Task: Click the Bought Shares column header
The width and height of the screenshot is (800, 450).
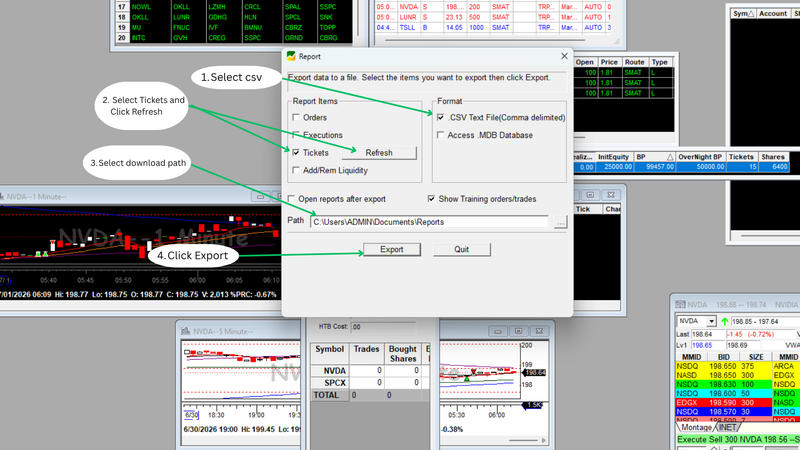Action: (403, 354)
